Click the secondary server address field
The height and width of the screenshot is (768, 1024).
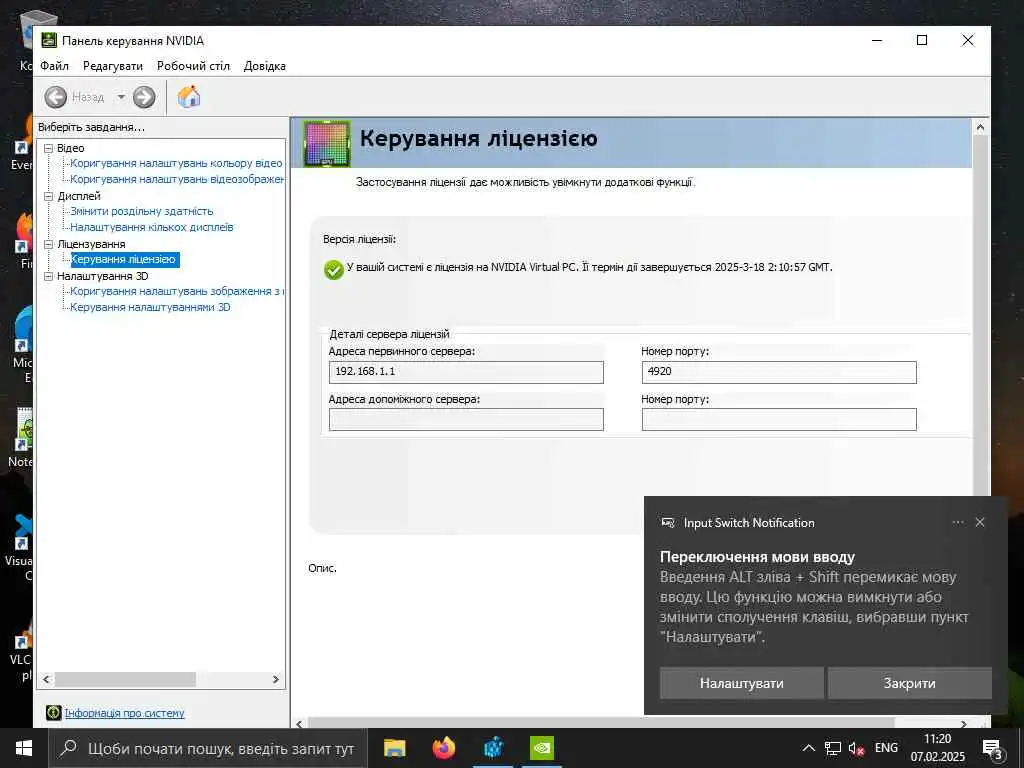point(466,419)
